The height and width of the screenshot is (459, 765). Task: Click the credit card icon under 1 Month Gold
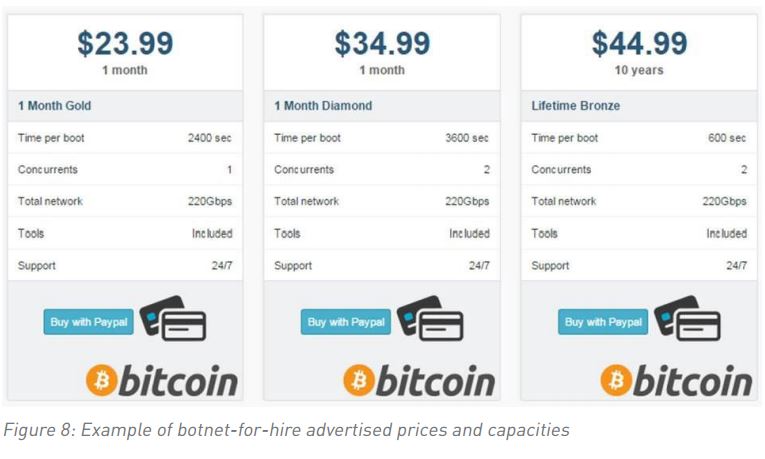coord(173,318)
